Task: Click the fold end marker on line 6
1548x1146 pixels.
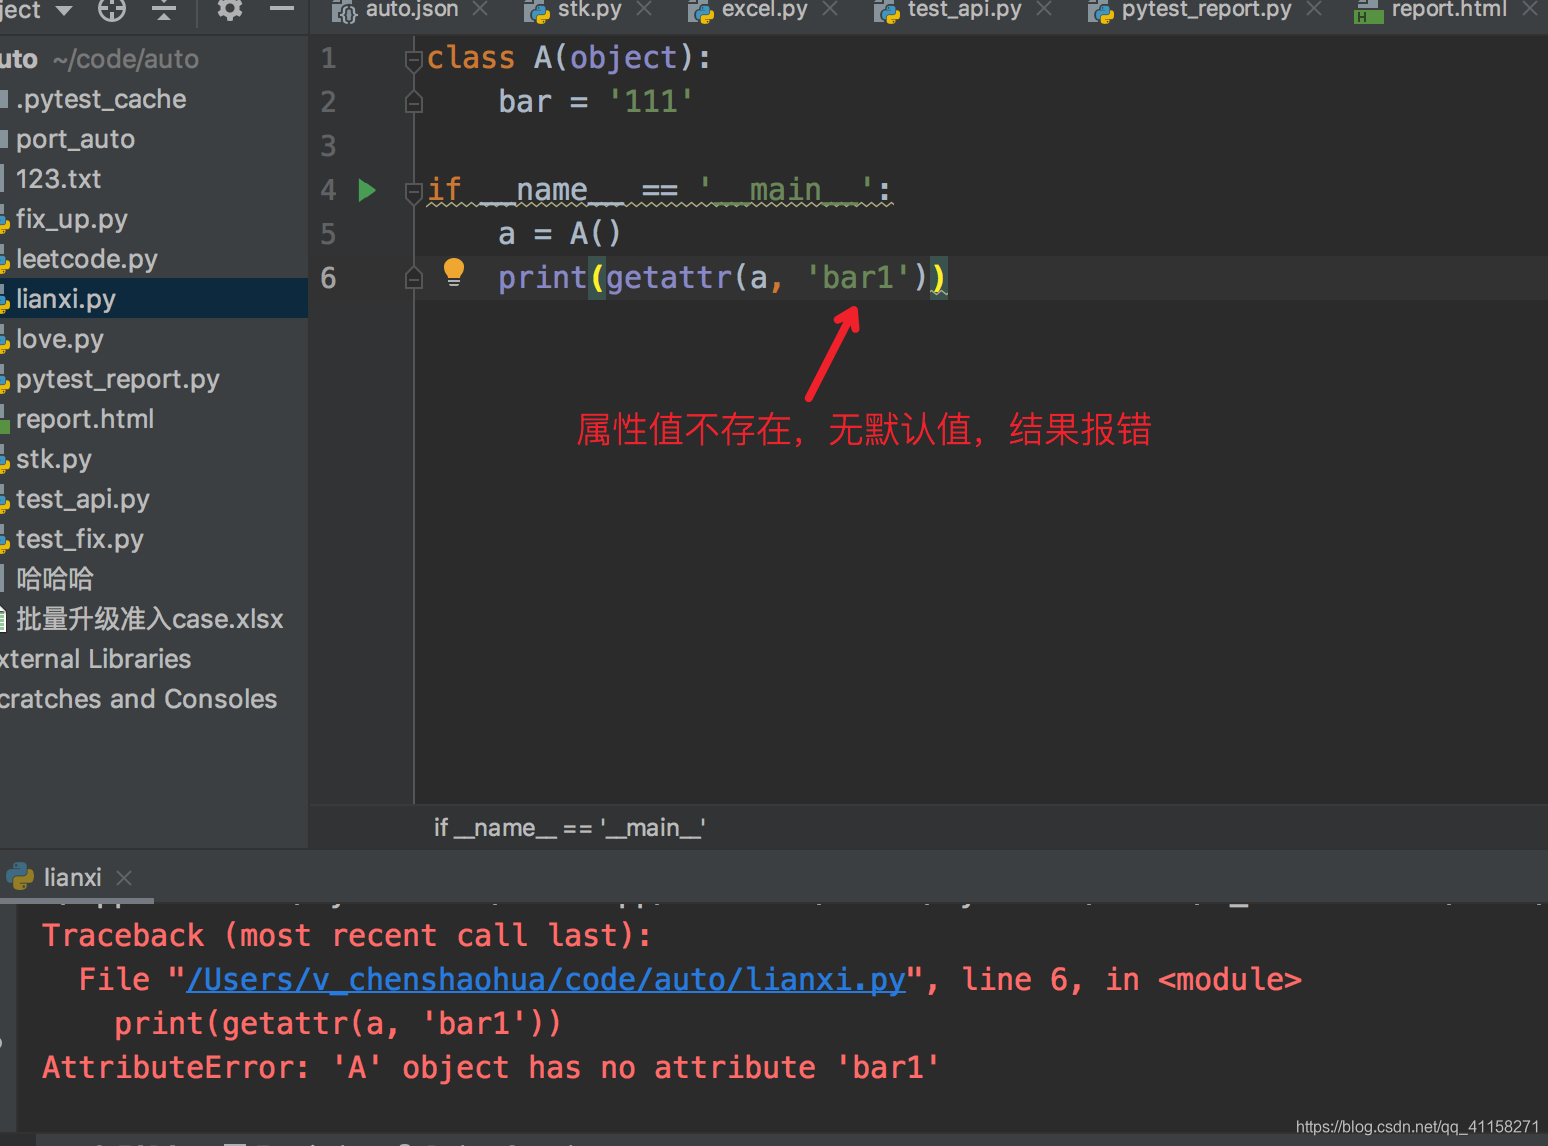Action: (413, 278)
